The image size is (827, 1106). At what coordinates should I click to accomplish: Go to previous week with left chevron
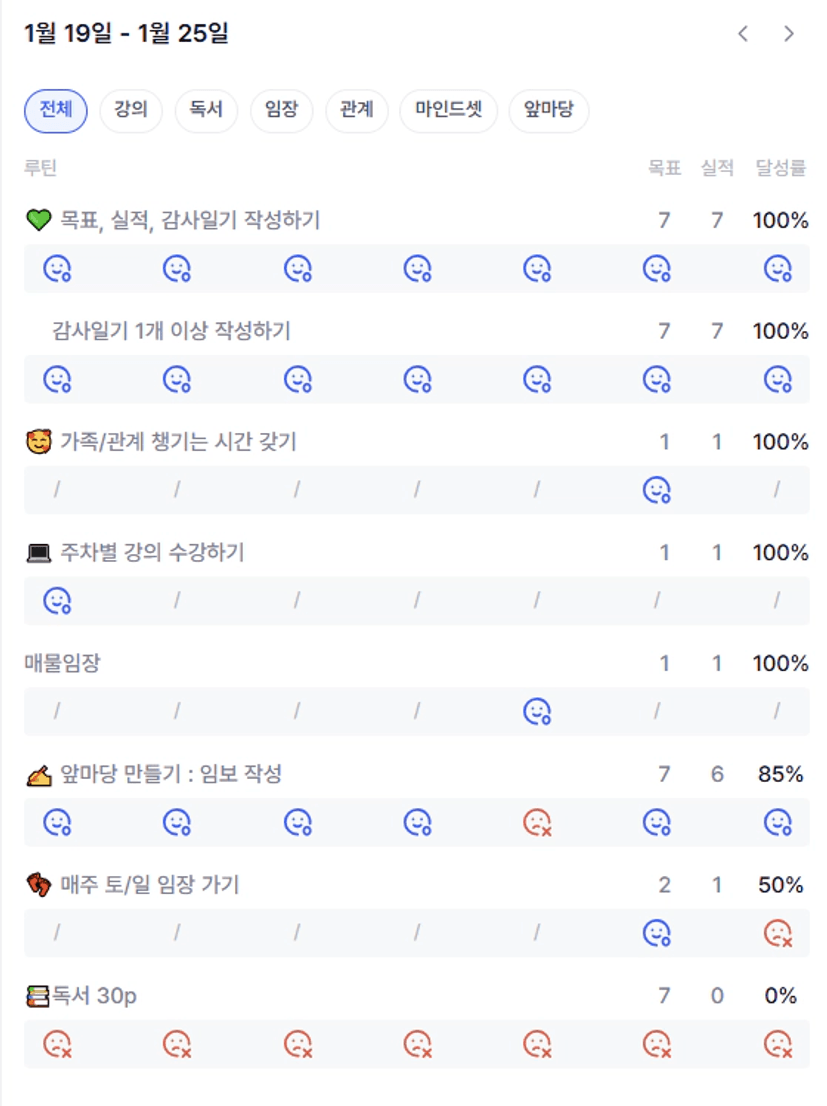743,34
